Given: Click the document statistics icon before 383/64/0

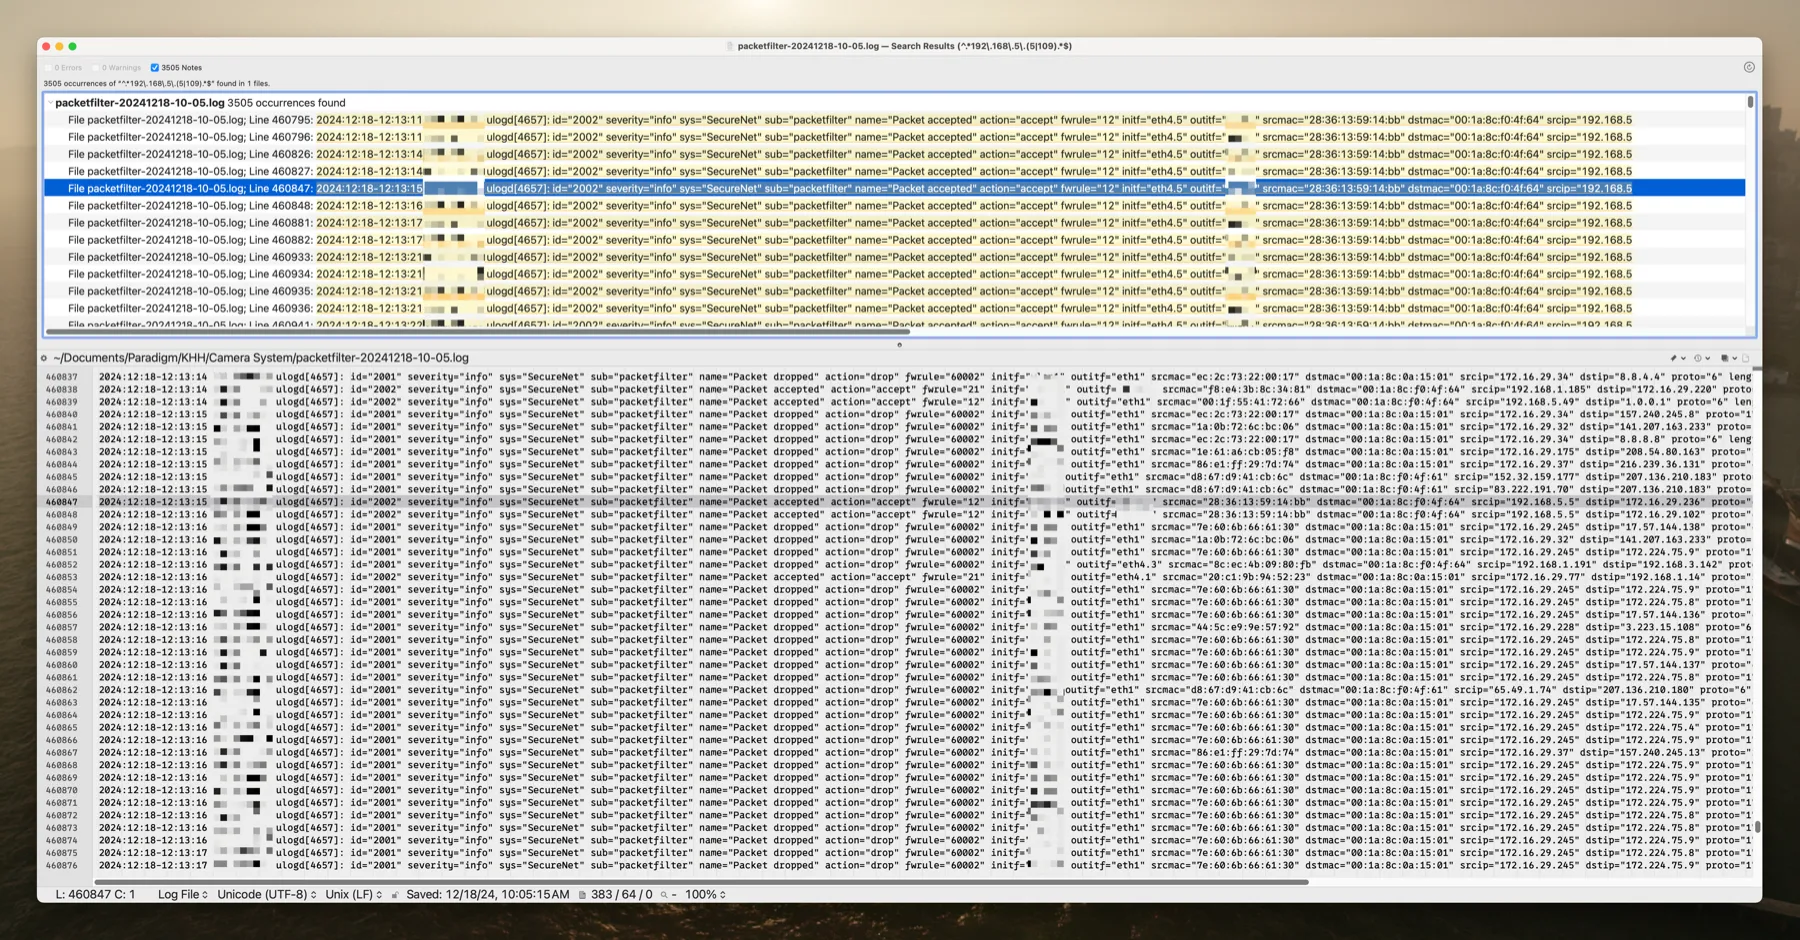Looking at the screenshot, I should click(584, 894).
